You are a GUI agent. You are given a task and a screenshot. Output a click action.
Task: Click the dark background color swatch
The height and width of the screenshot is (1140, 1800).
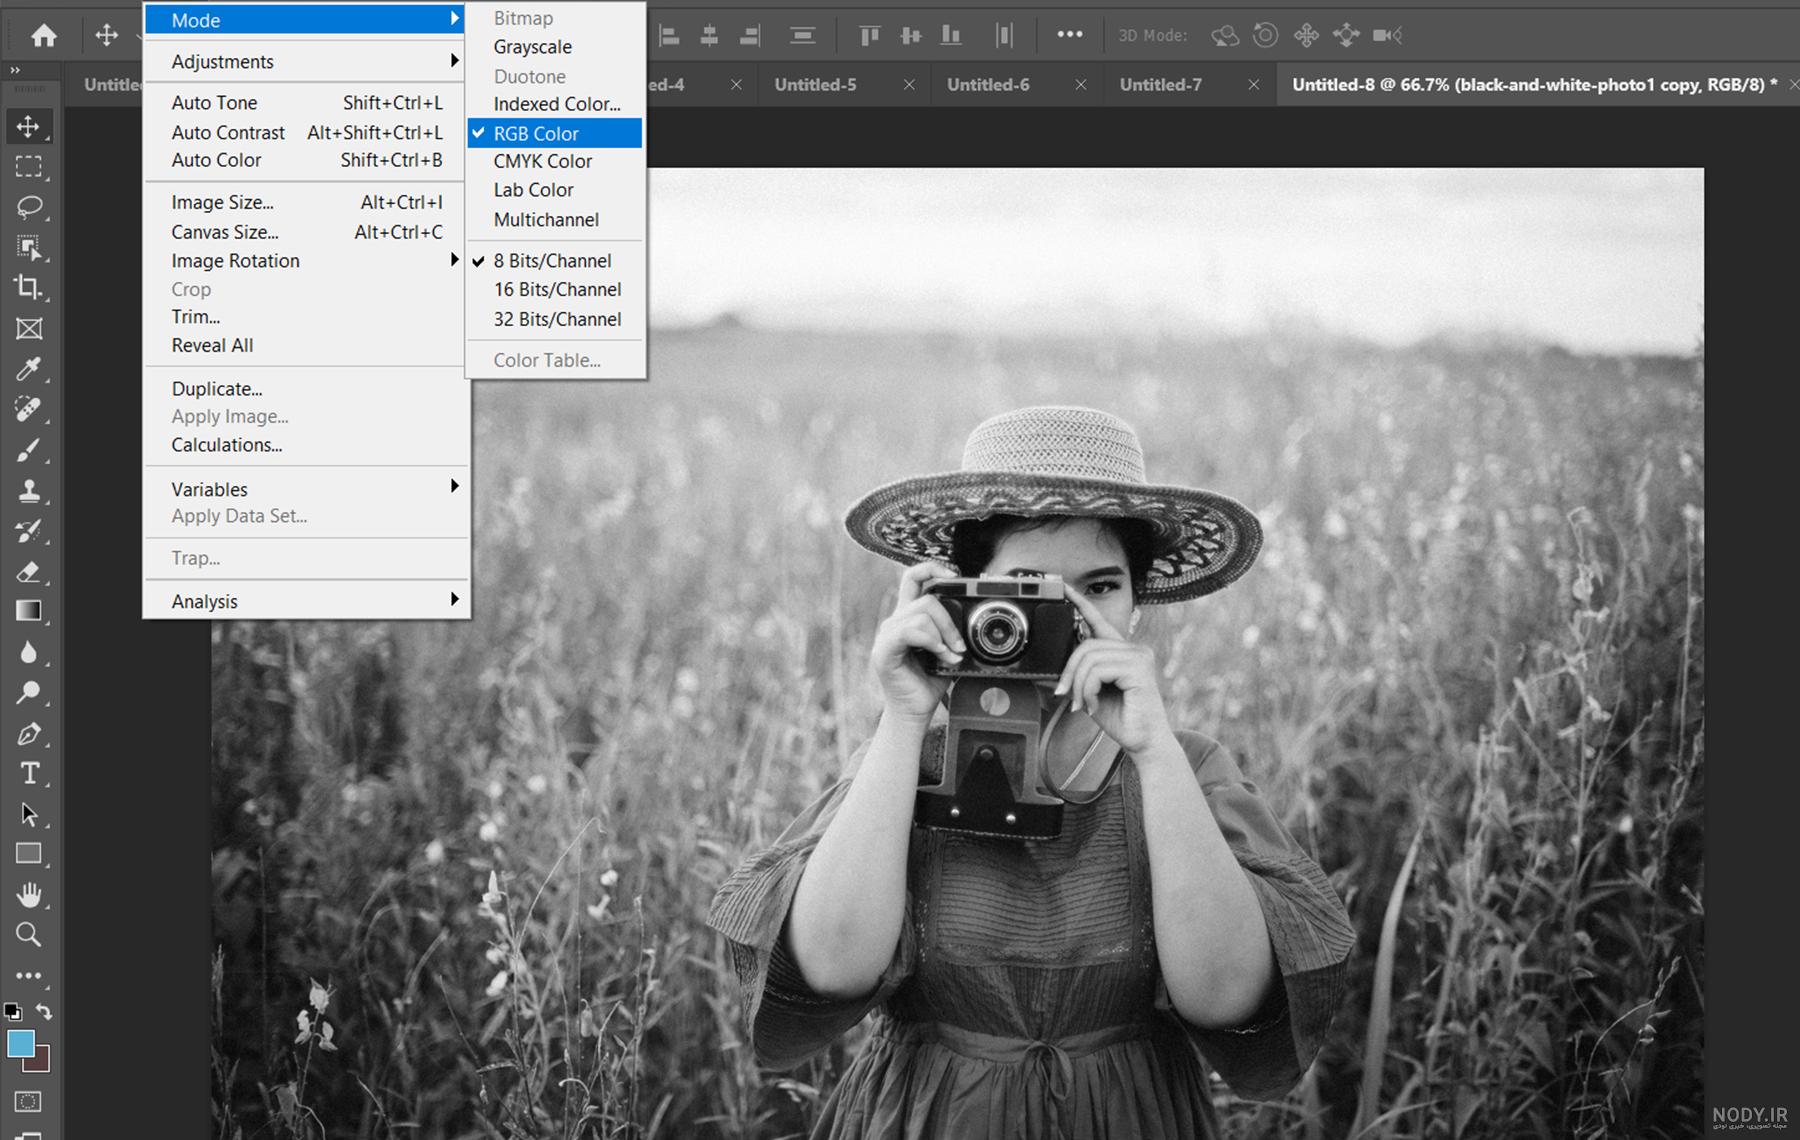pos(40,1061)
